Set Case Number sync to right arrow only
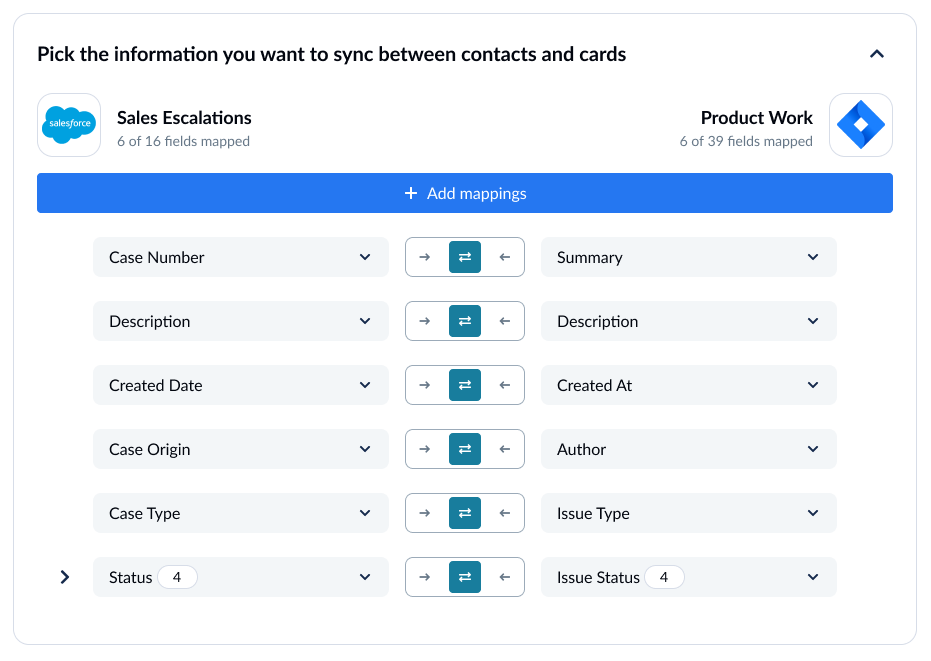This screenshot has width=931, height=661. click(425, 257)
